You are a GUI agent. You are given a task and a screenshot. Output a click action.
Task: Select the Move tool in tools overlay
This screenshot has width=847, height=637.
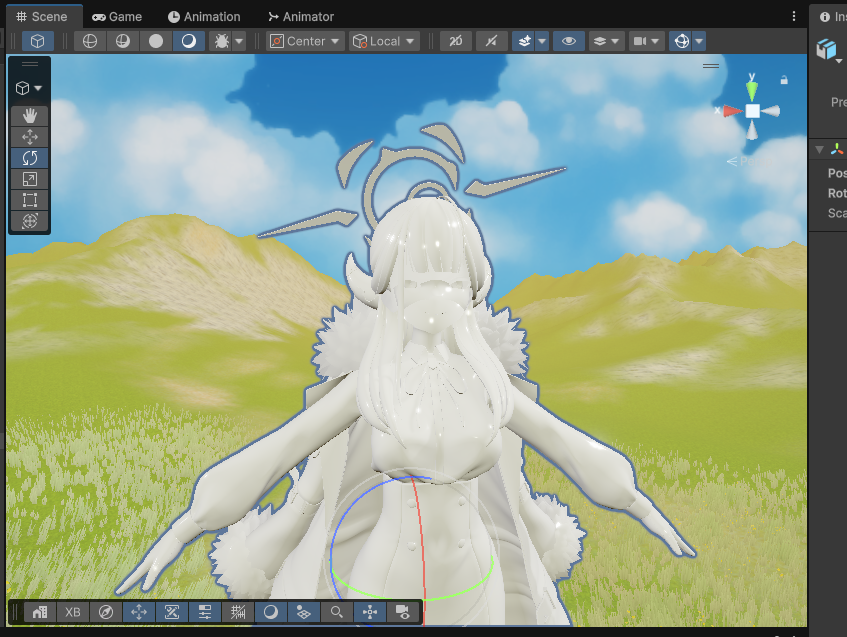(30, 137)
